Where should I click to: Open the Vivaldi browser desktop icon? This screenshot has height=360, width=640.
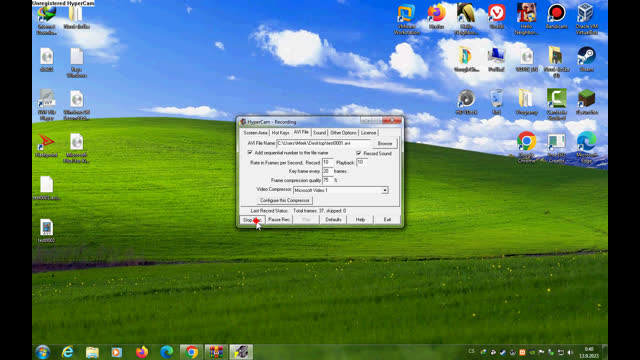pos(496,16)
